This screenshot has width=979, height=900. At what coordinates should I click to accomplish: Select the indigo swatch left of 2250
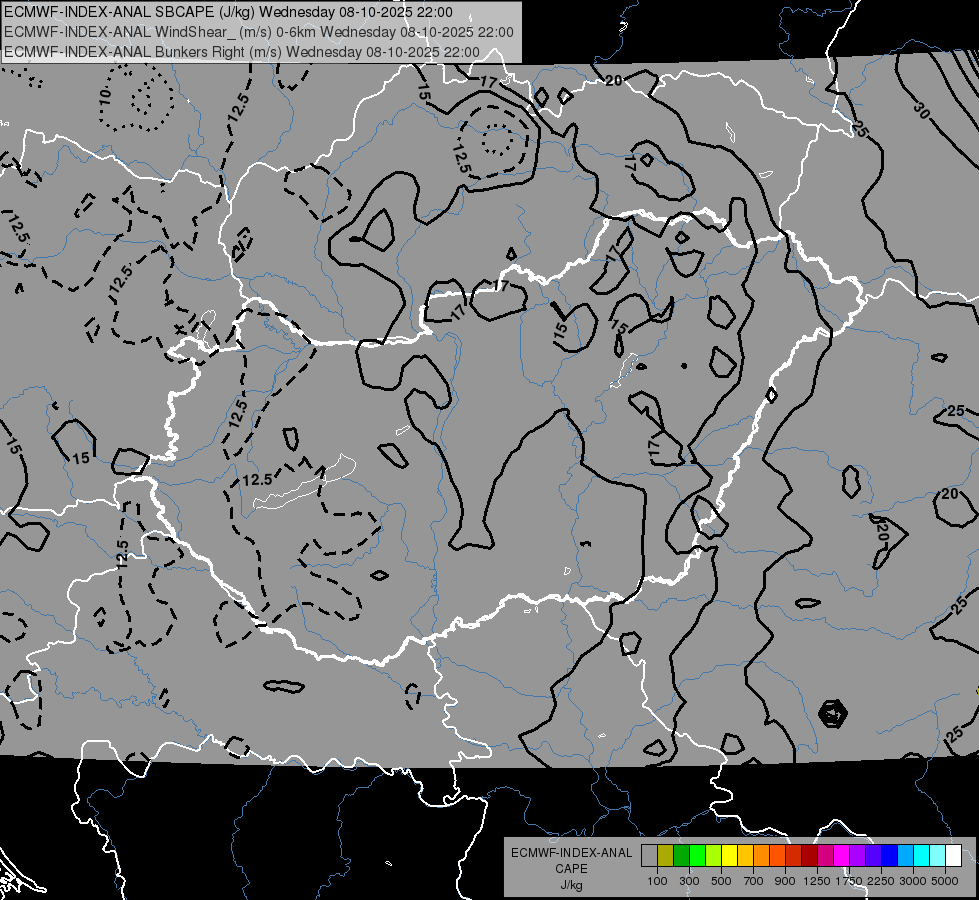(x=873, y=855)
